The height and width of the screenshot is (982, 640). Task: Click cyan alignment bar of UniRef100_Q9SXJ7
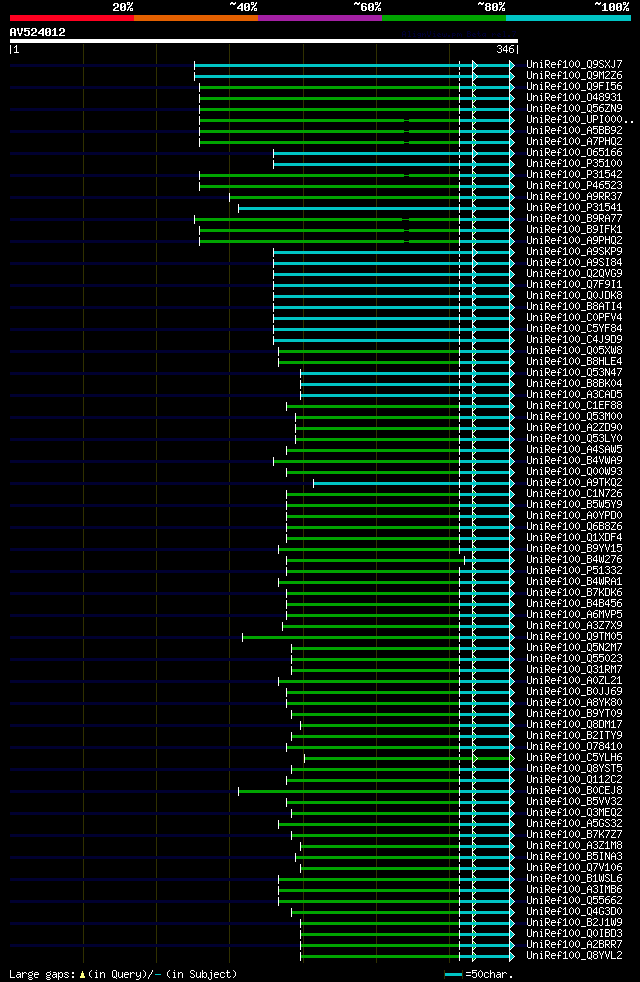(354, 65)
